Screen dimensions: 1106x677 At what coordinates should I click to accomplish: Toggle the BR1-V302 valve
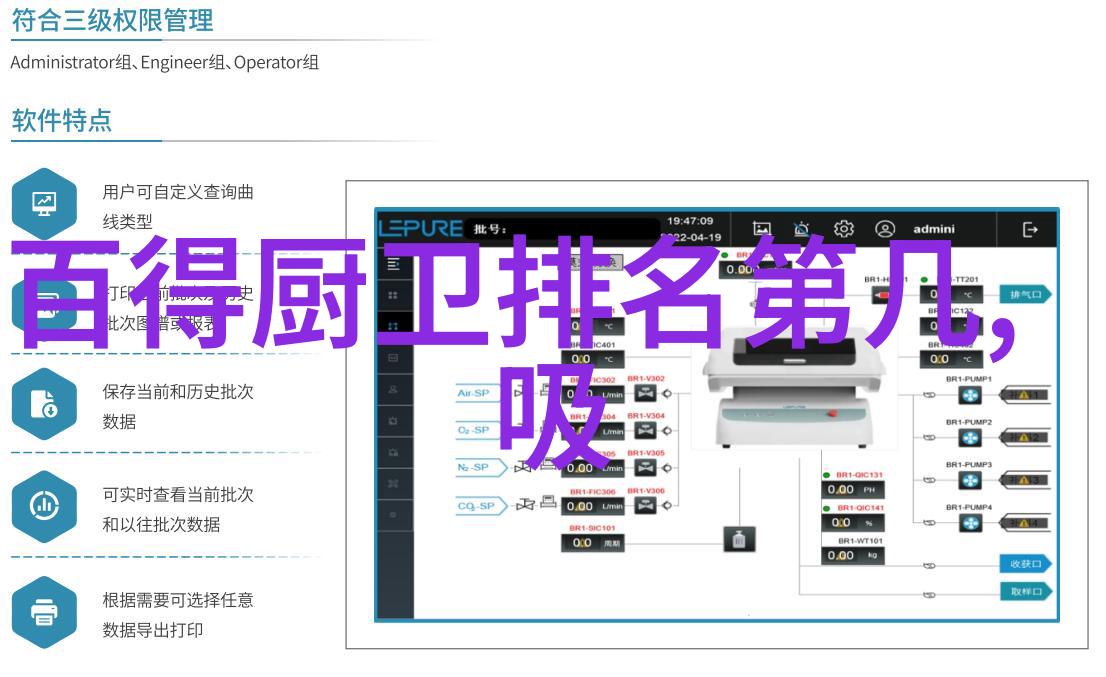(x=645, y=394)
